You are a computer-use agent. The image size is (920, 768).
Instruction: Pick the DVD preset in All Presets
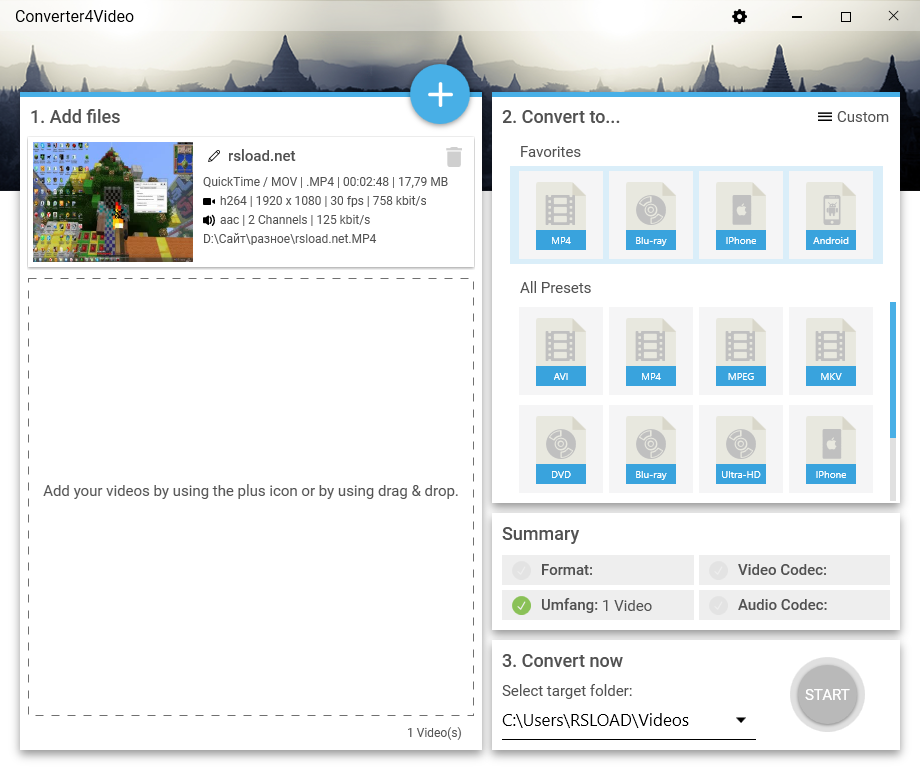point(560,448)
